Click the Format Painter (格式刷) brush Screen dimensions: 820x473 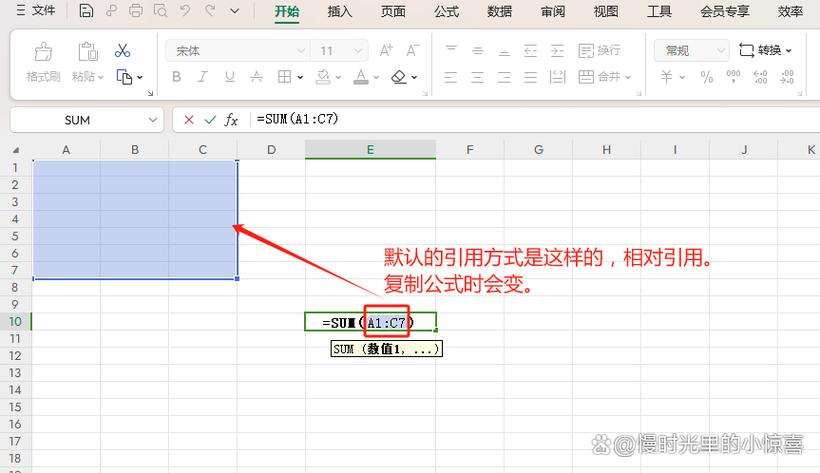(43, 52)
